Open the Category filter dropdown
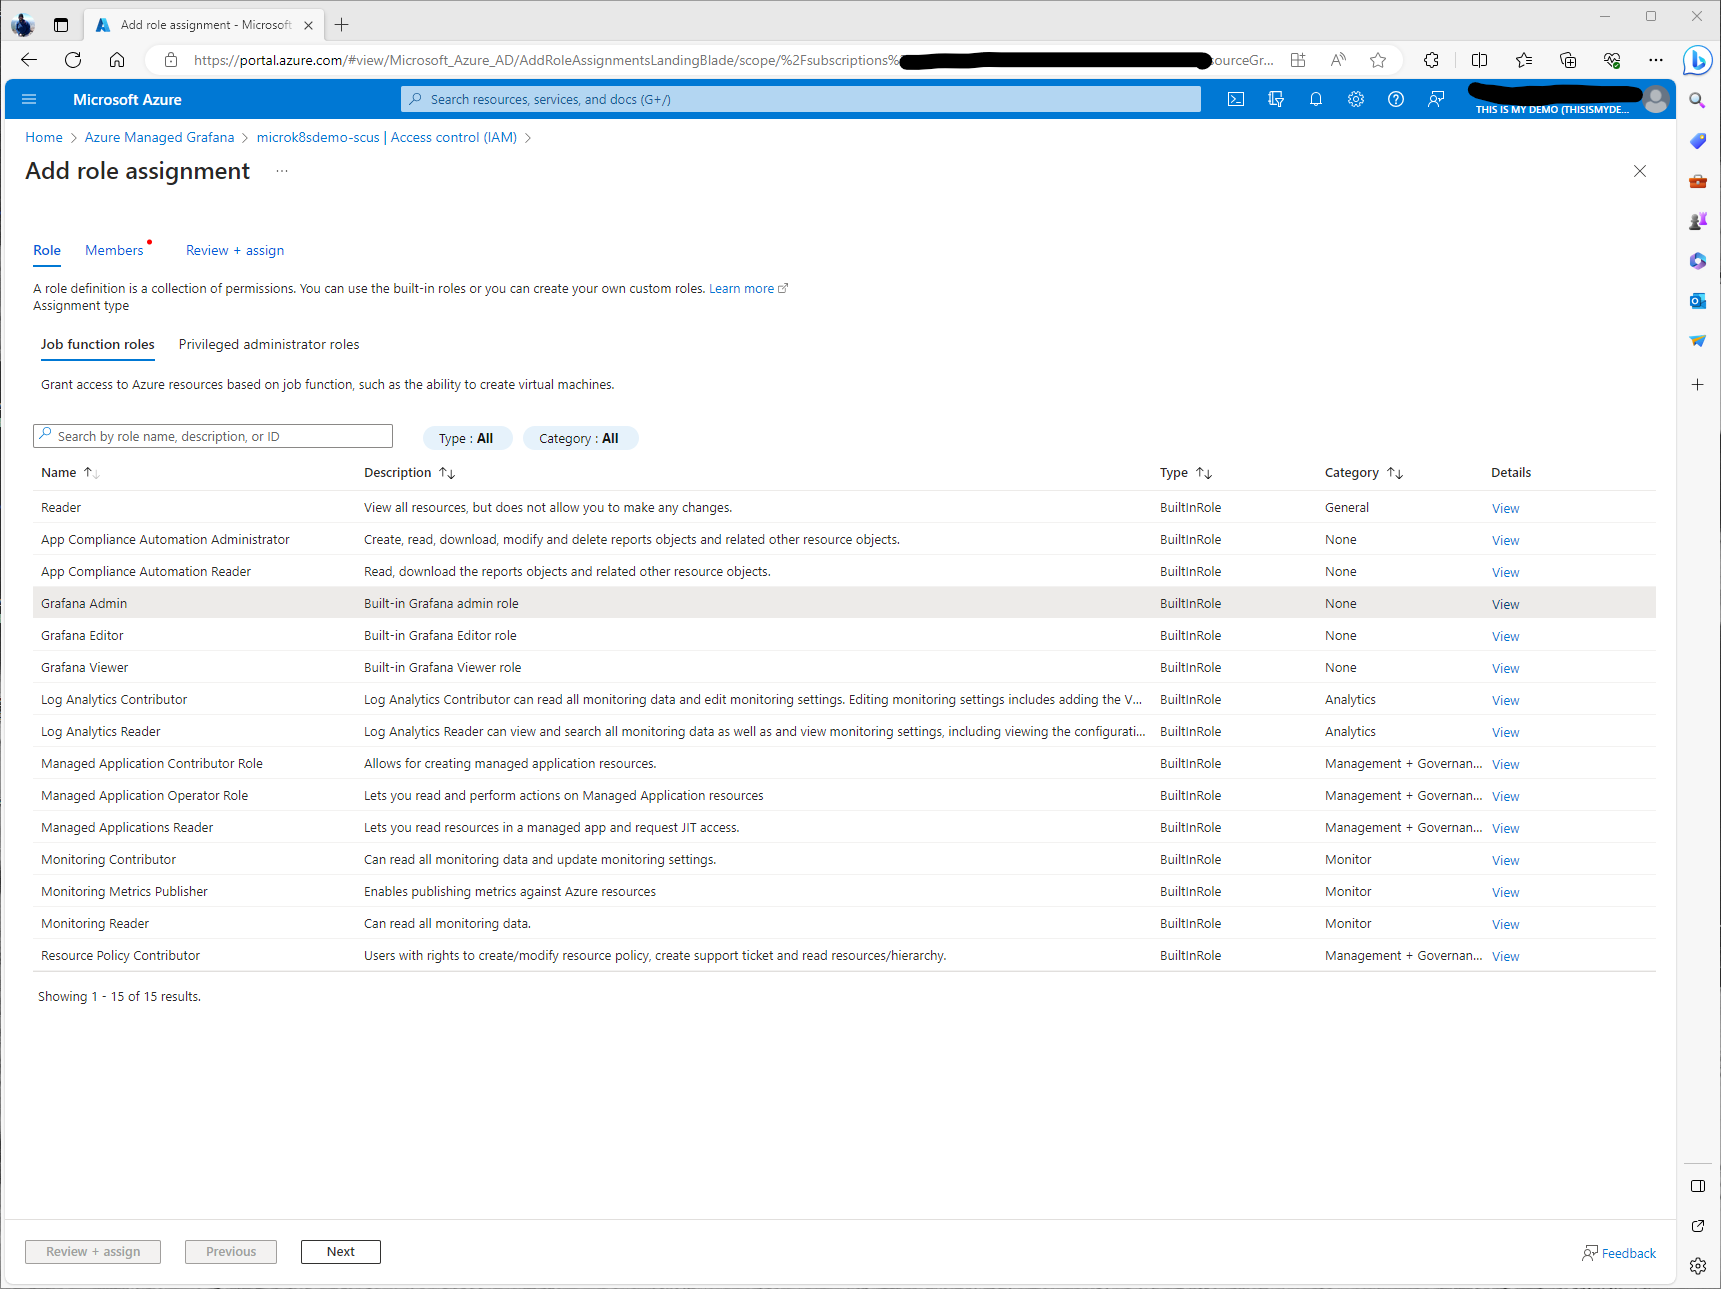This screenshot has width=1721, height=1289. (x=579, y=438)
